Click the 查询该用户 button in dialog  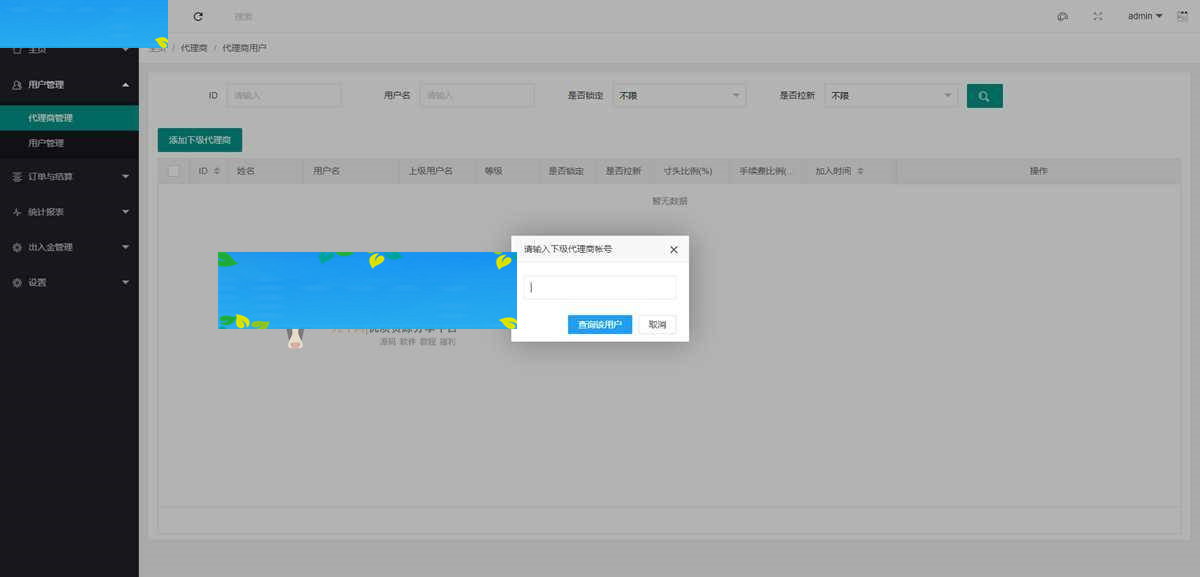pos(599,324)
